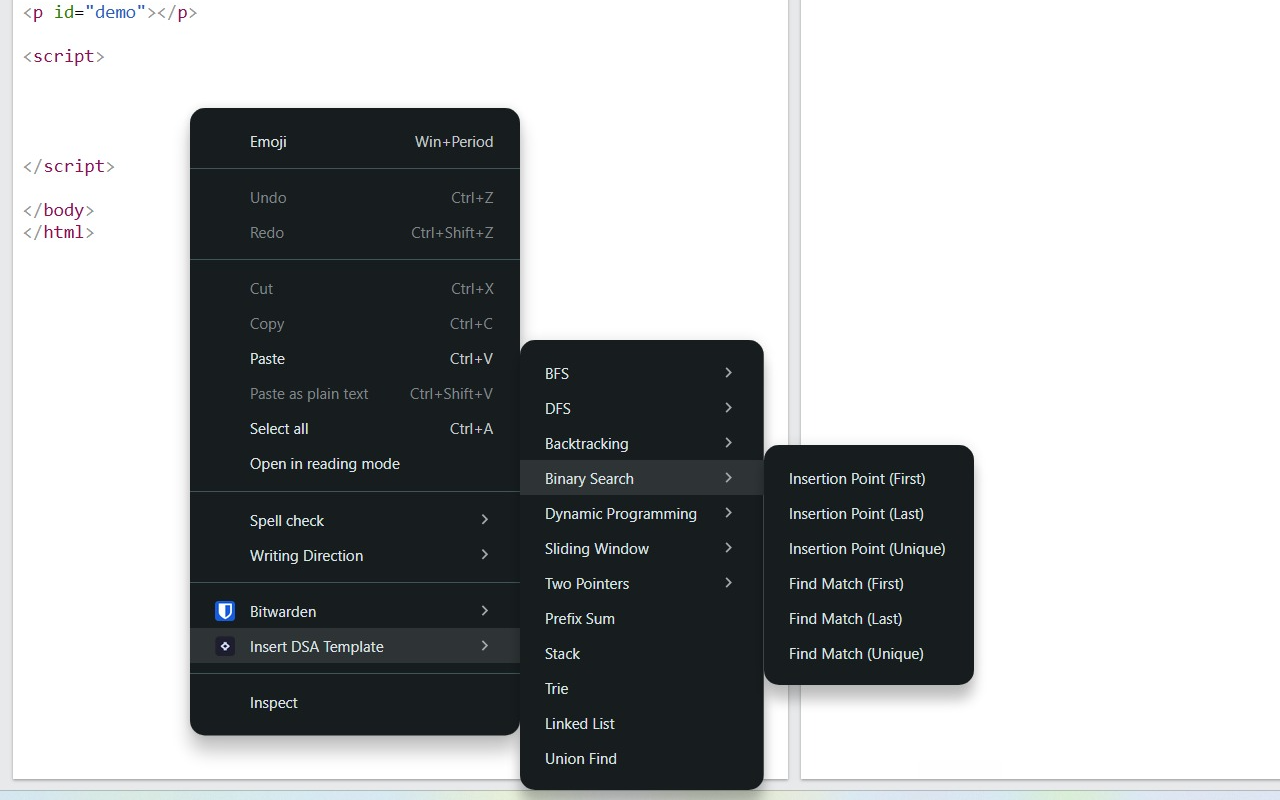Click Inspect in the context menu
This screenshot has height=800, width=1280.
pos(355,703)
